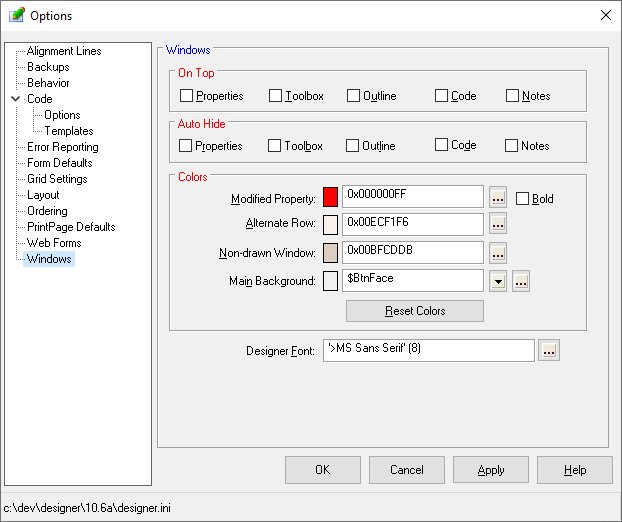
Task: Click the Alternate Row hex value field
Action: point(412,225)
